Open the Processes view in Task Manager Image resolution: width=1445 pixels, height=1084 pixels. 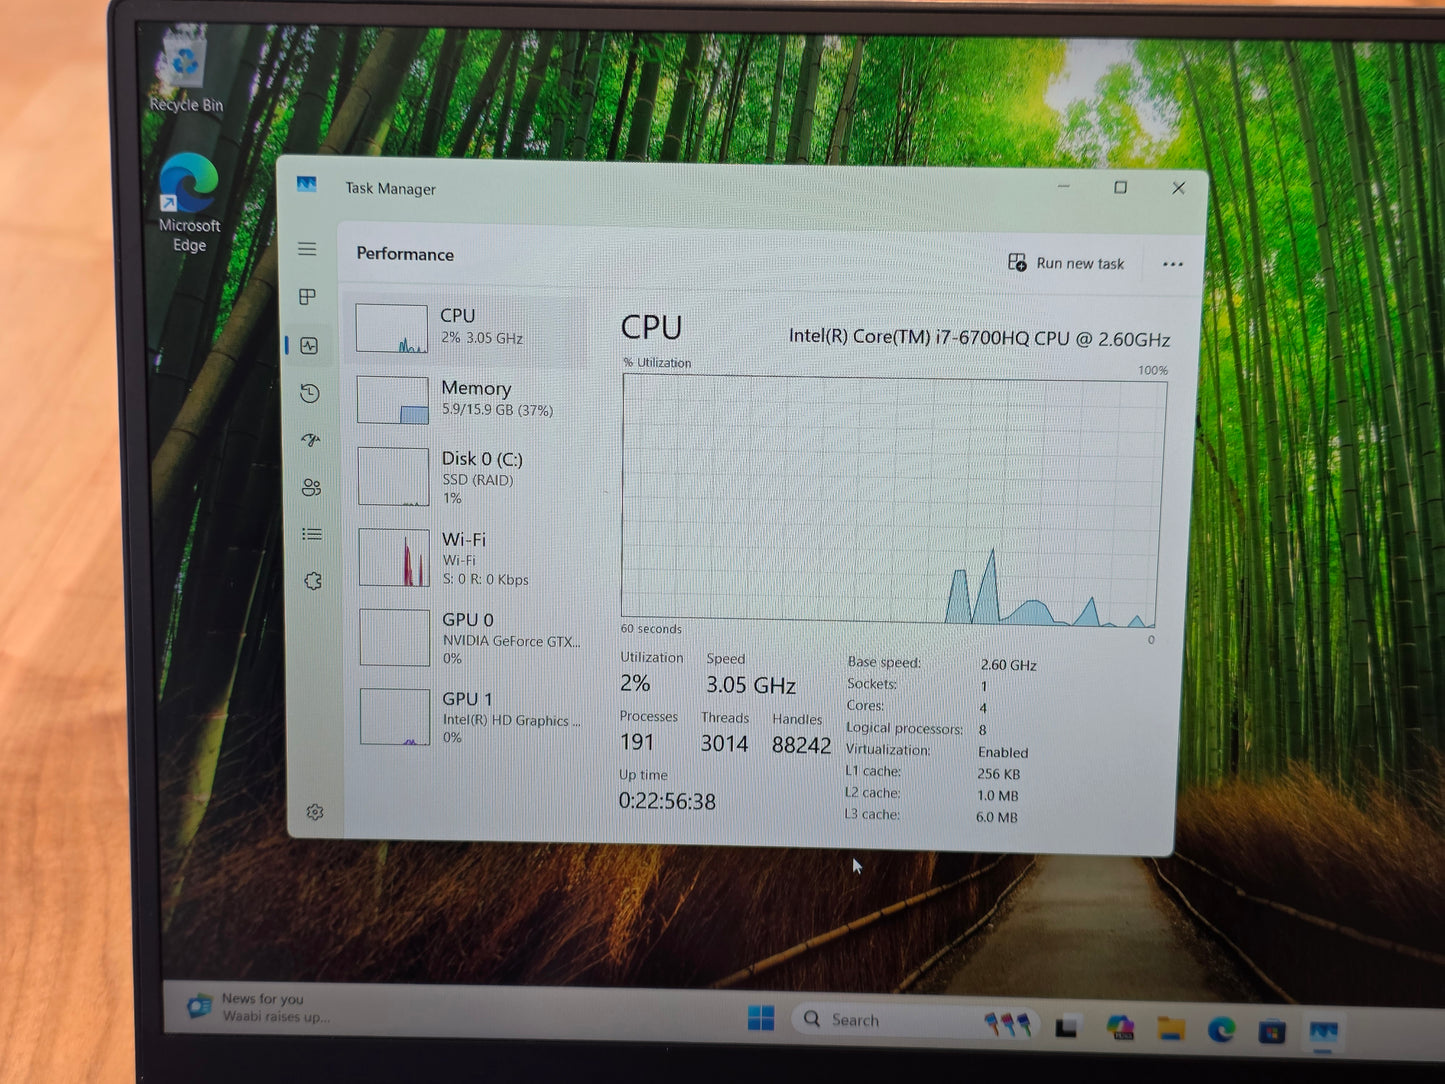307,297
